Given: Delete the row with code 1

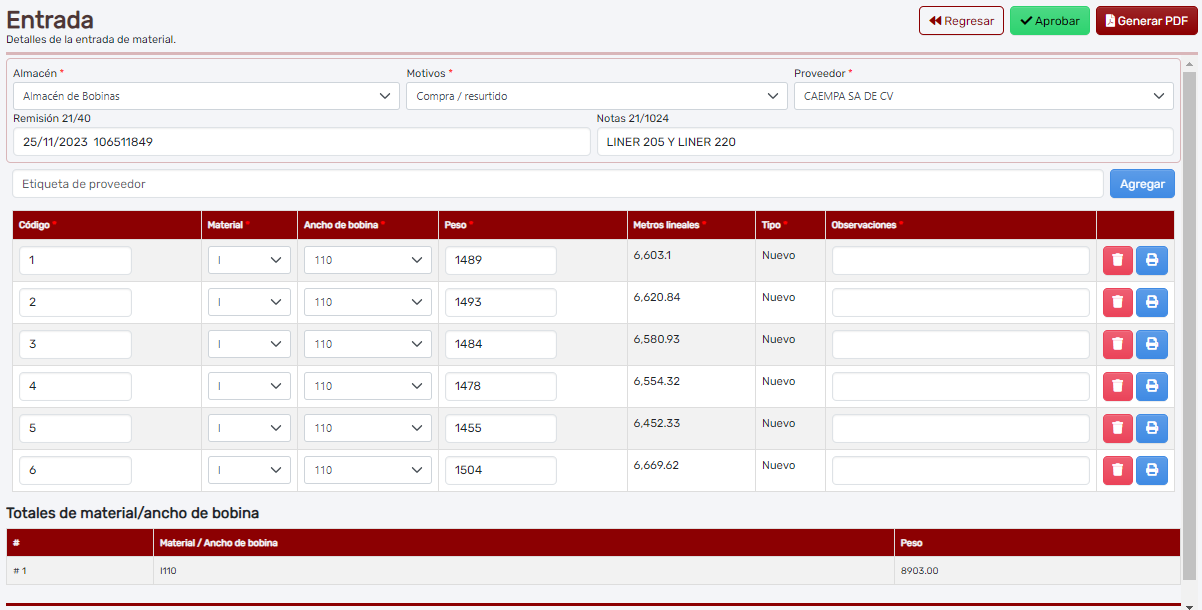Looking at the screenshot, I should tap(1117, 260).
